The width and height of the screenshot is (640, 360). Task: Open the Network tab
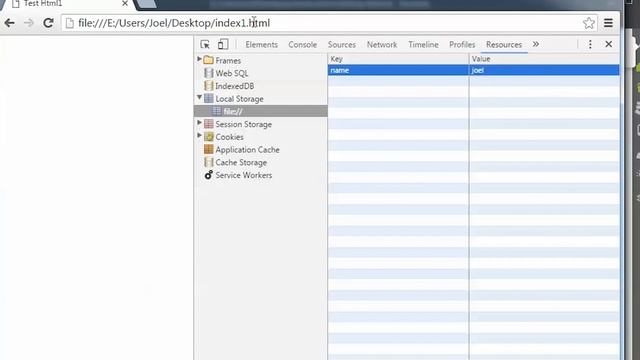pos(382,44)
